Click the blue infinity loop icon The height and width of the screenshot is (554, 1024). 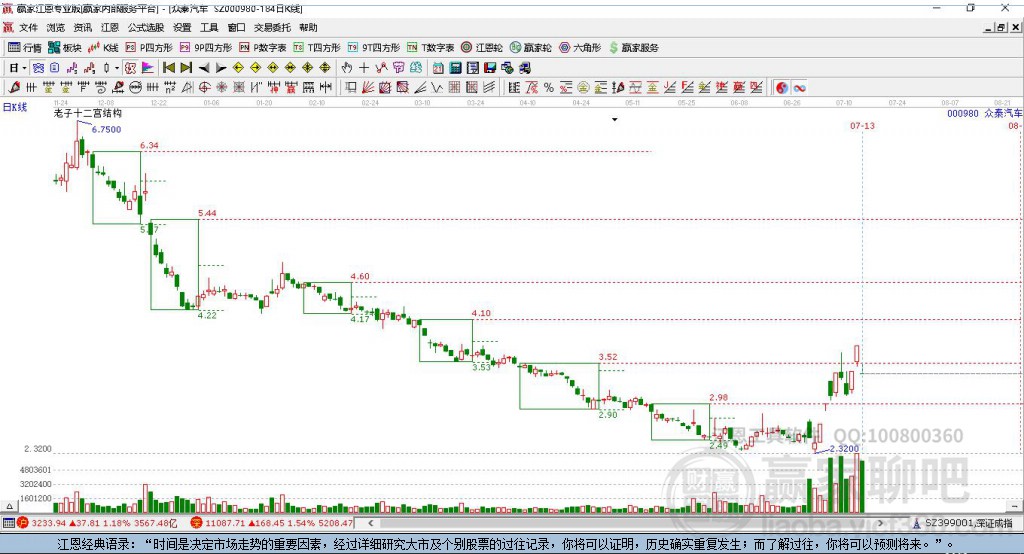799,88
